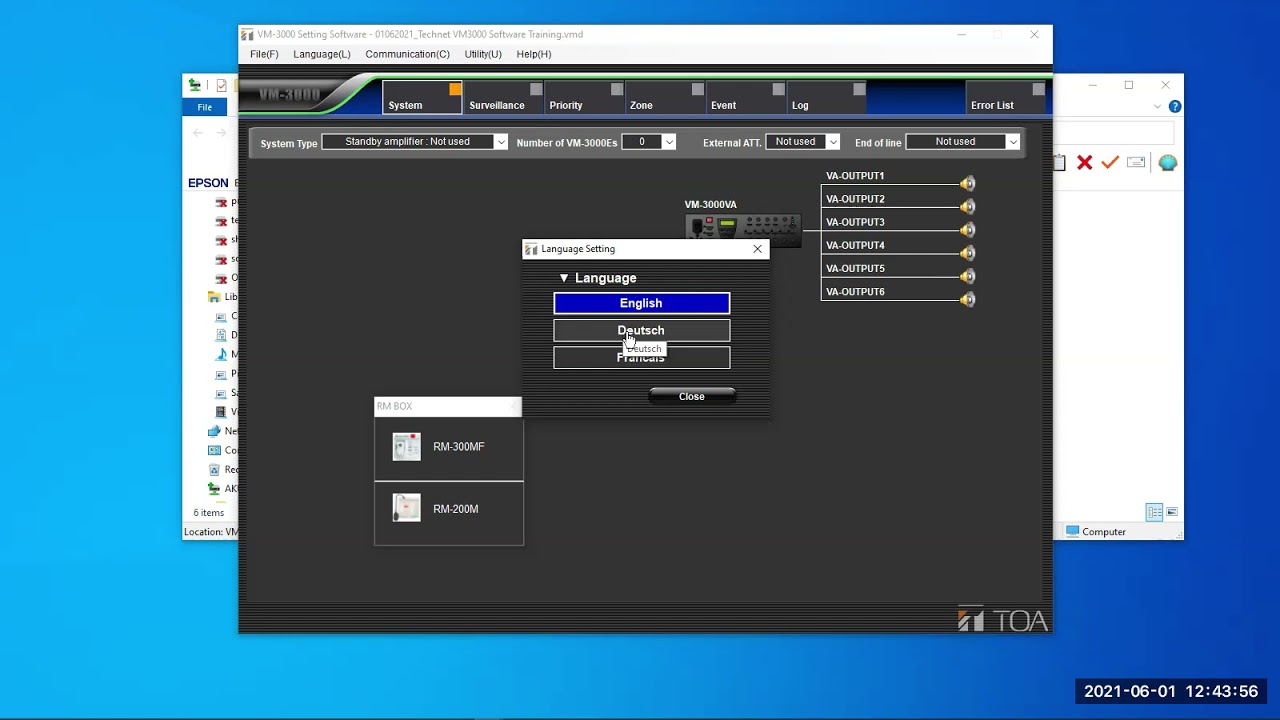Switch to the Surveillance tab

pyautogui.click(x=503, y=98)
